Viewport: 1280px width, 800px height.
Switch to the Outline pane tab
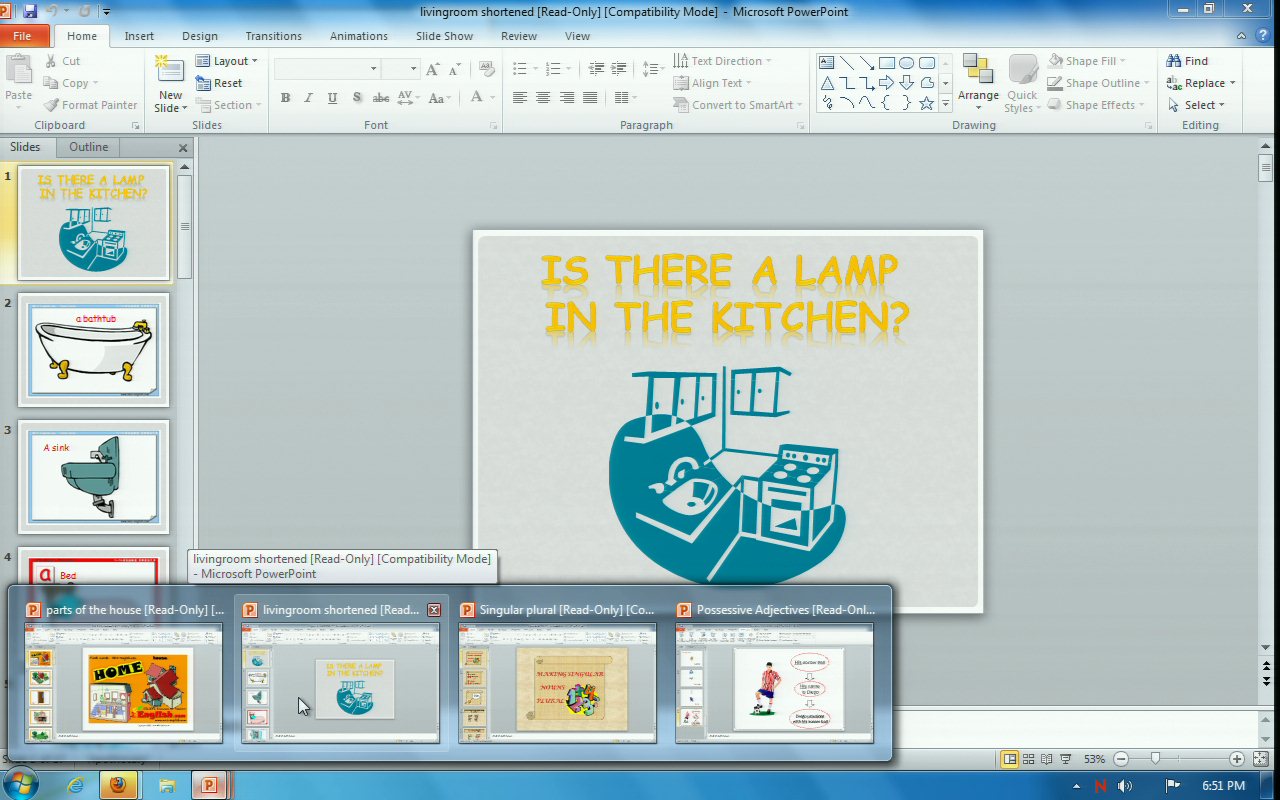coord(88,147)
